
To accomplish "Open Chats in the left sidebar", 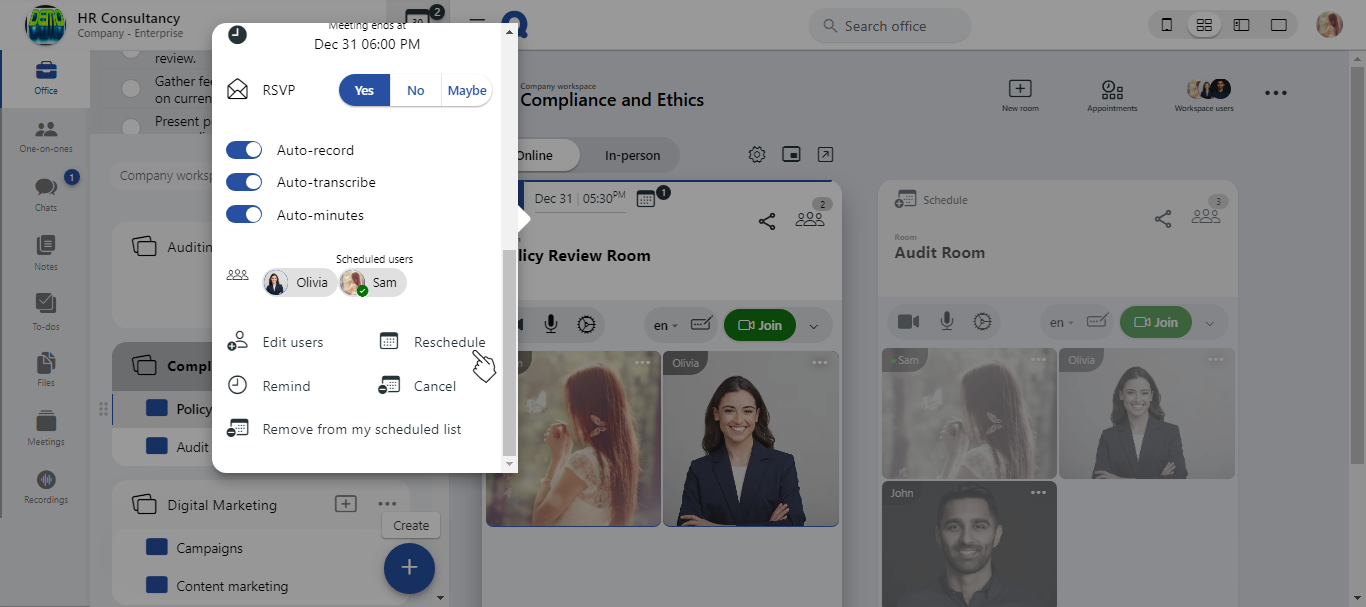I will tap(45, 192).
